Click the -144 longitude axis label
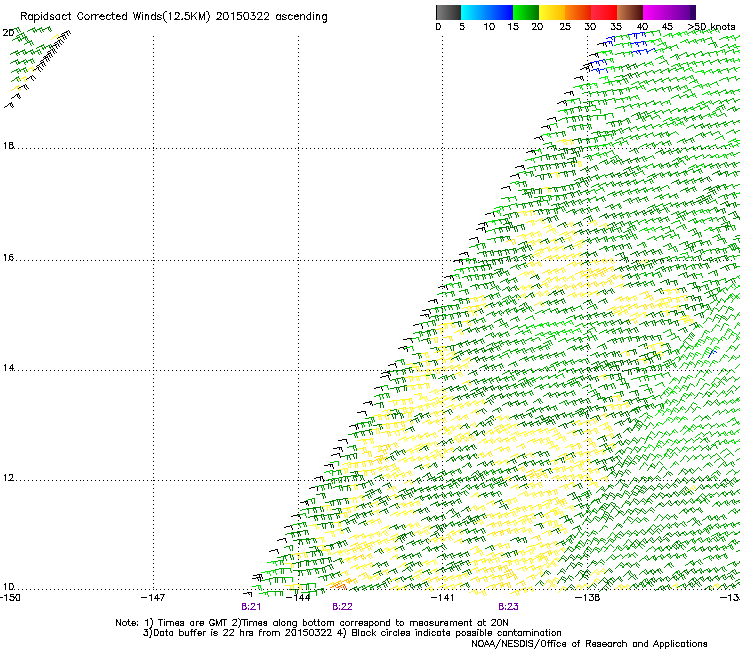The width and height of the screenshot is (740, 650). tap(298, 598)
